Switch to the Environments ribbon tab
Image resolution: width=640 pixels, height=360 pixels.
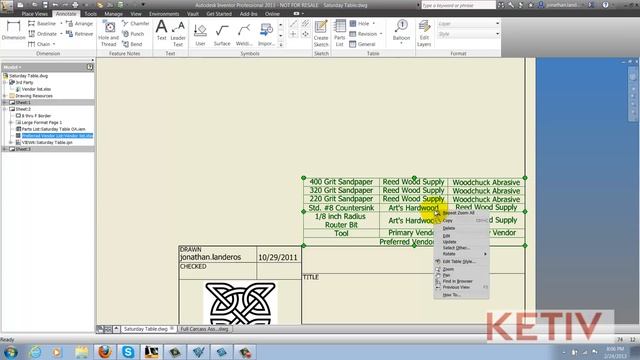[x=164, y=14]
